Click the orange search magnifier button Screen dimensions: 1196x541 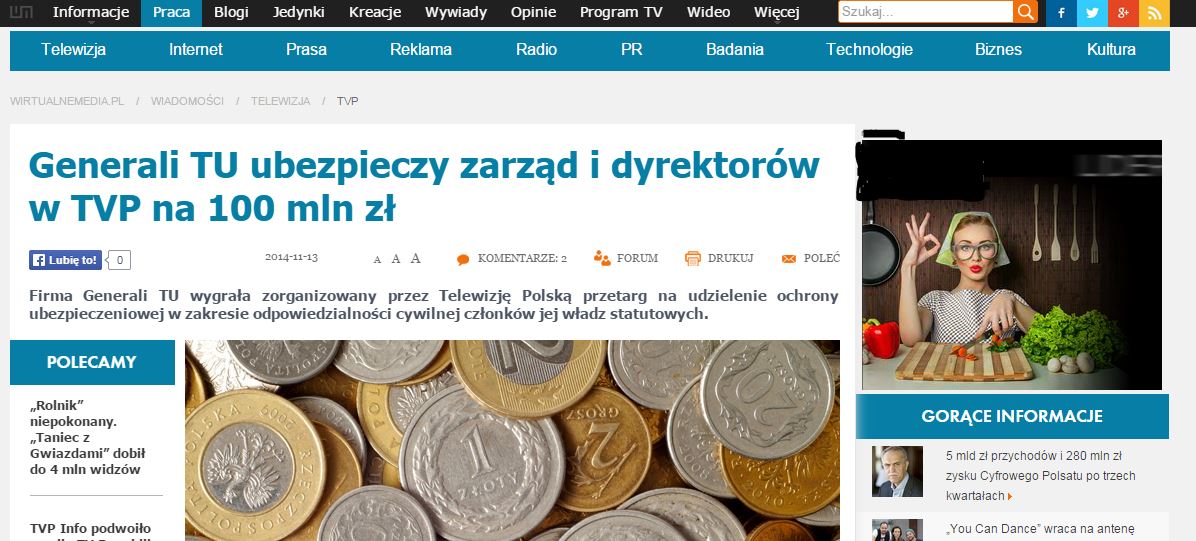[x=1026, y=12]
